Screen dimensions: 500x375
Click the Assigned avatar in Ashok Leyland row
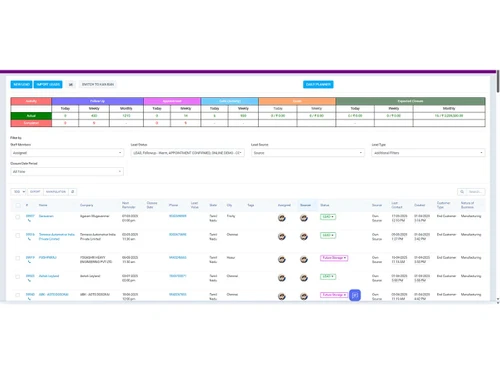pos(282,278)
